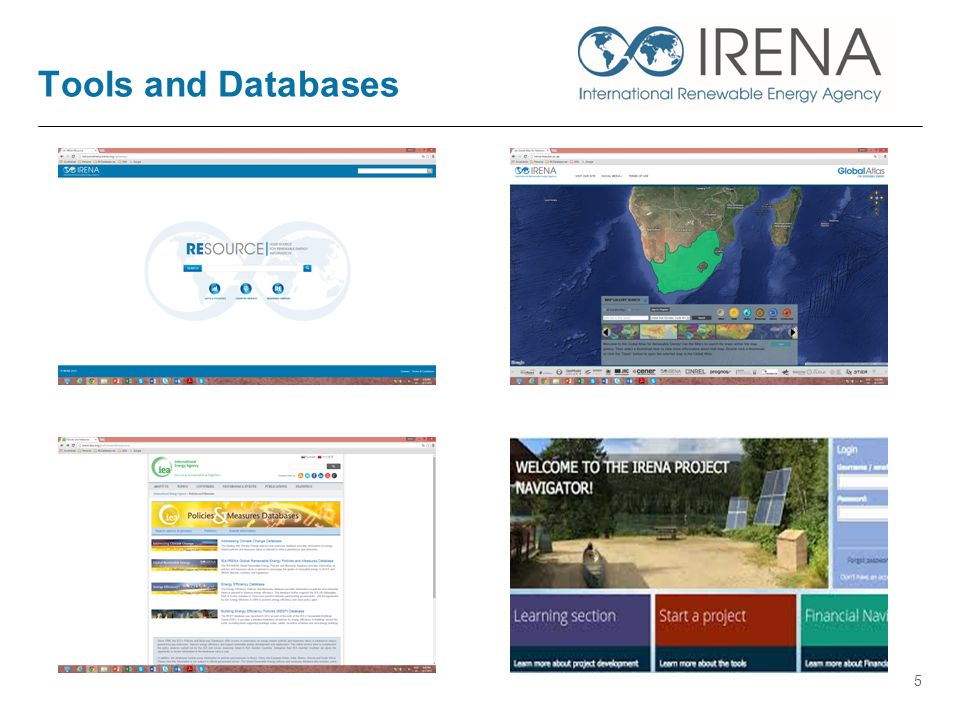Click the Password field in Login panel
Screen dimensions: 960x720
[862, 513]
